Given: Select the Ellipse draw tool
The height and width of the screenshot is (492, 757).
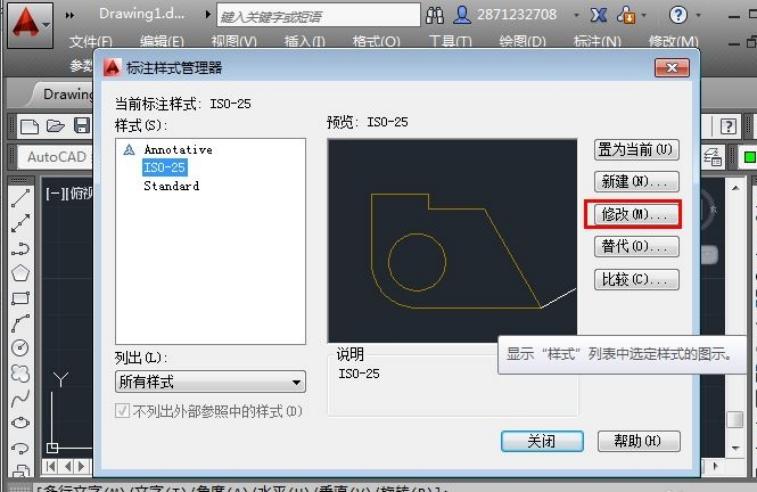Looking at the screenshot, I should click(21, 423).
